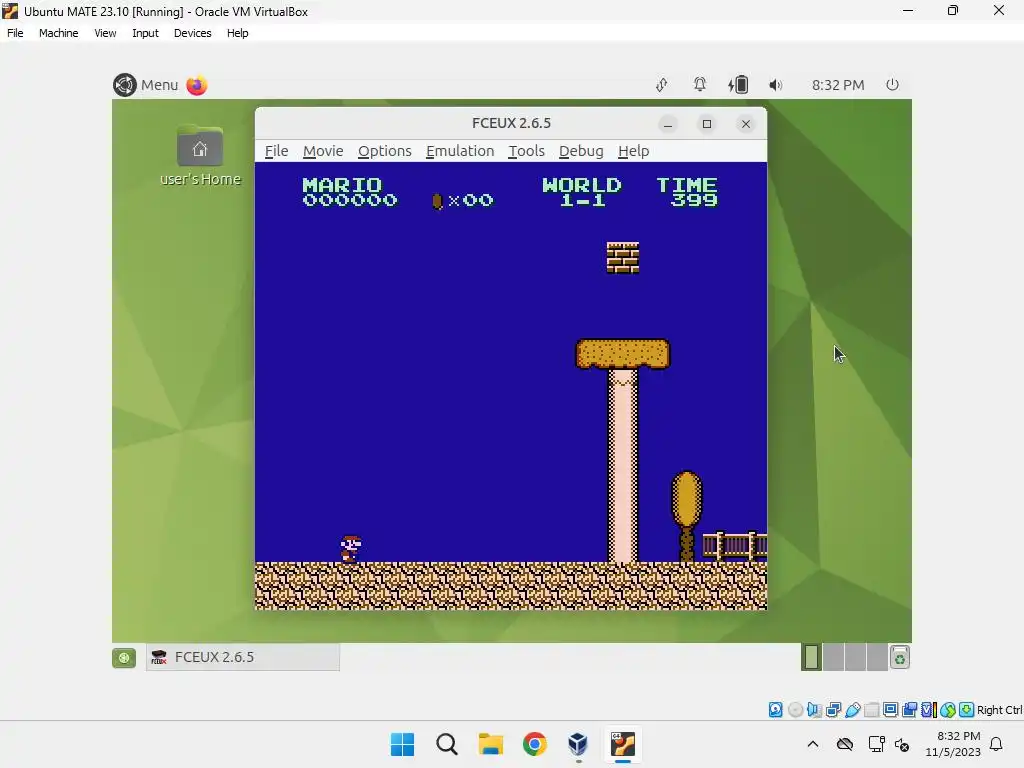Launch Firefox from the MATE panel
This screenshot has width=1024, height=768.
tap(197, 85)
